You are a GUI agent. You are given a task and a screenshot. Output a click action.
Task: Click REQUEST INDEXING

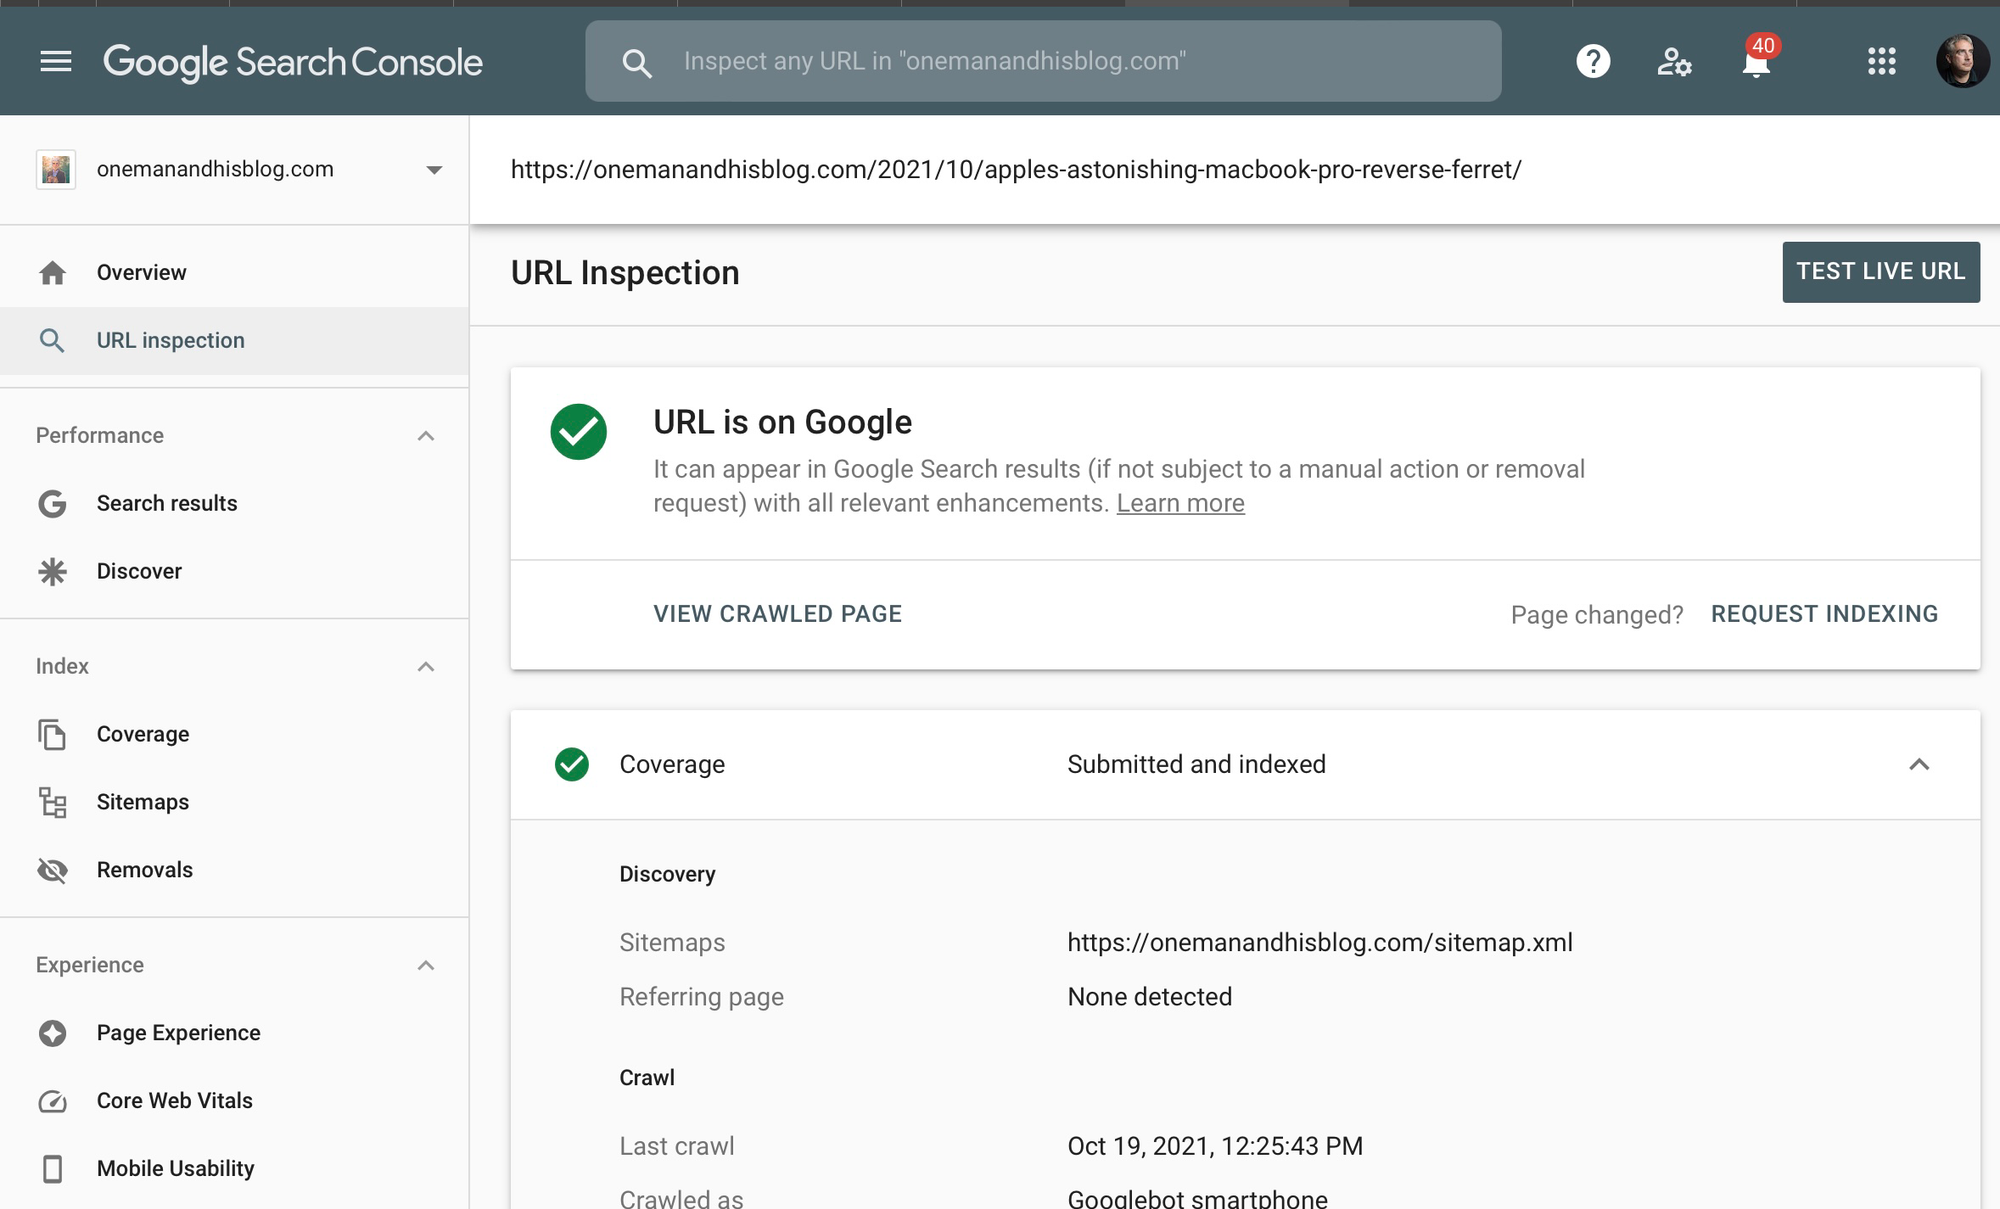point(1824,614)
